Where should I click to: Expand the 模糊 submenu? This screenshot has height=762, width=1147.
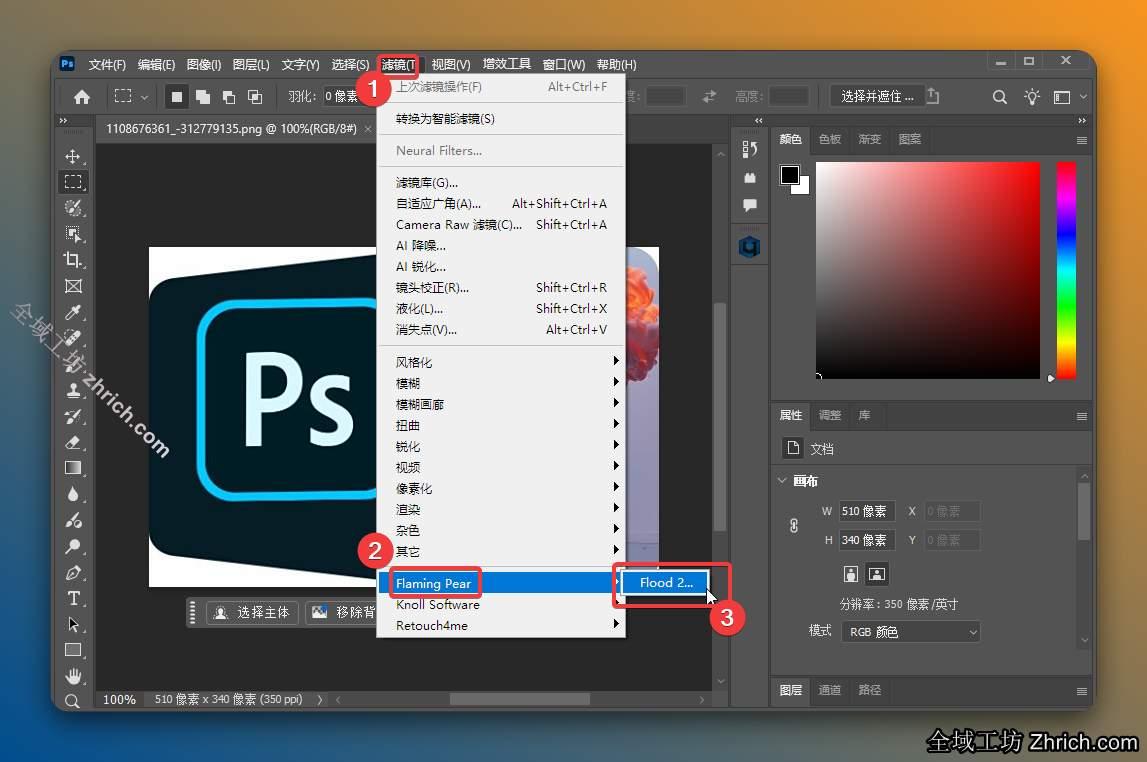click(x=501, y=383)
